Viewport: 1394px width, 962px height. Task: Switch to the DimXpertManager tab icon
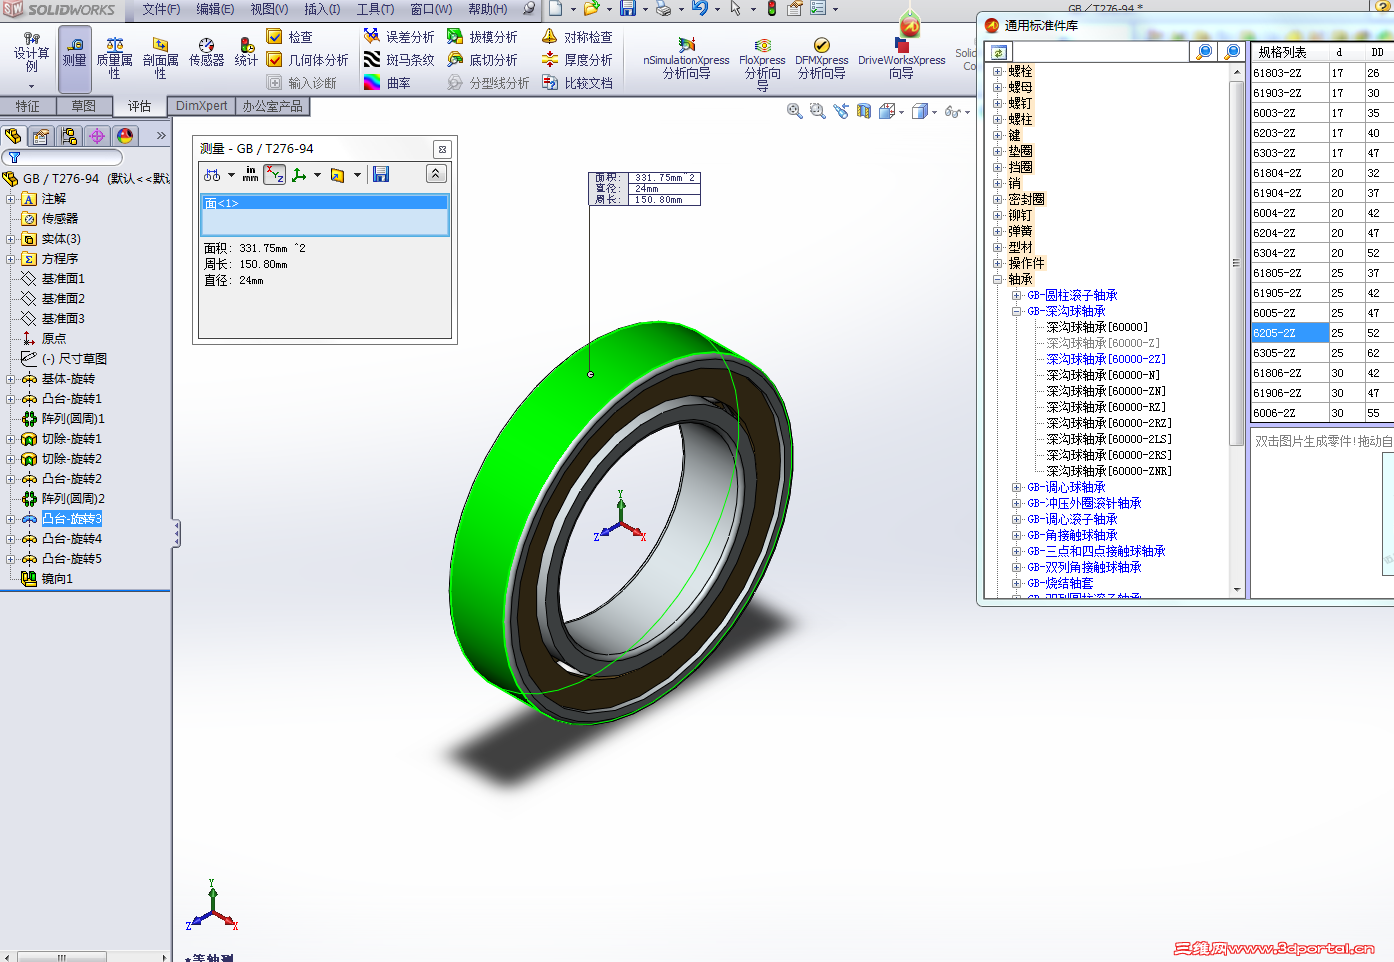tap(97, 136)
